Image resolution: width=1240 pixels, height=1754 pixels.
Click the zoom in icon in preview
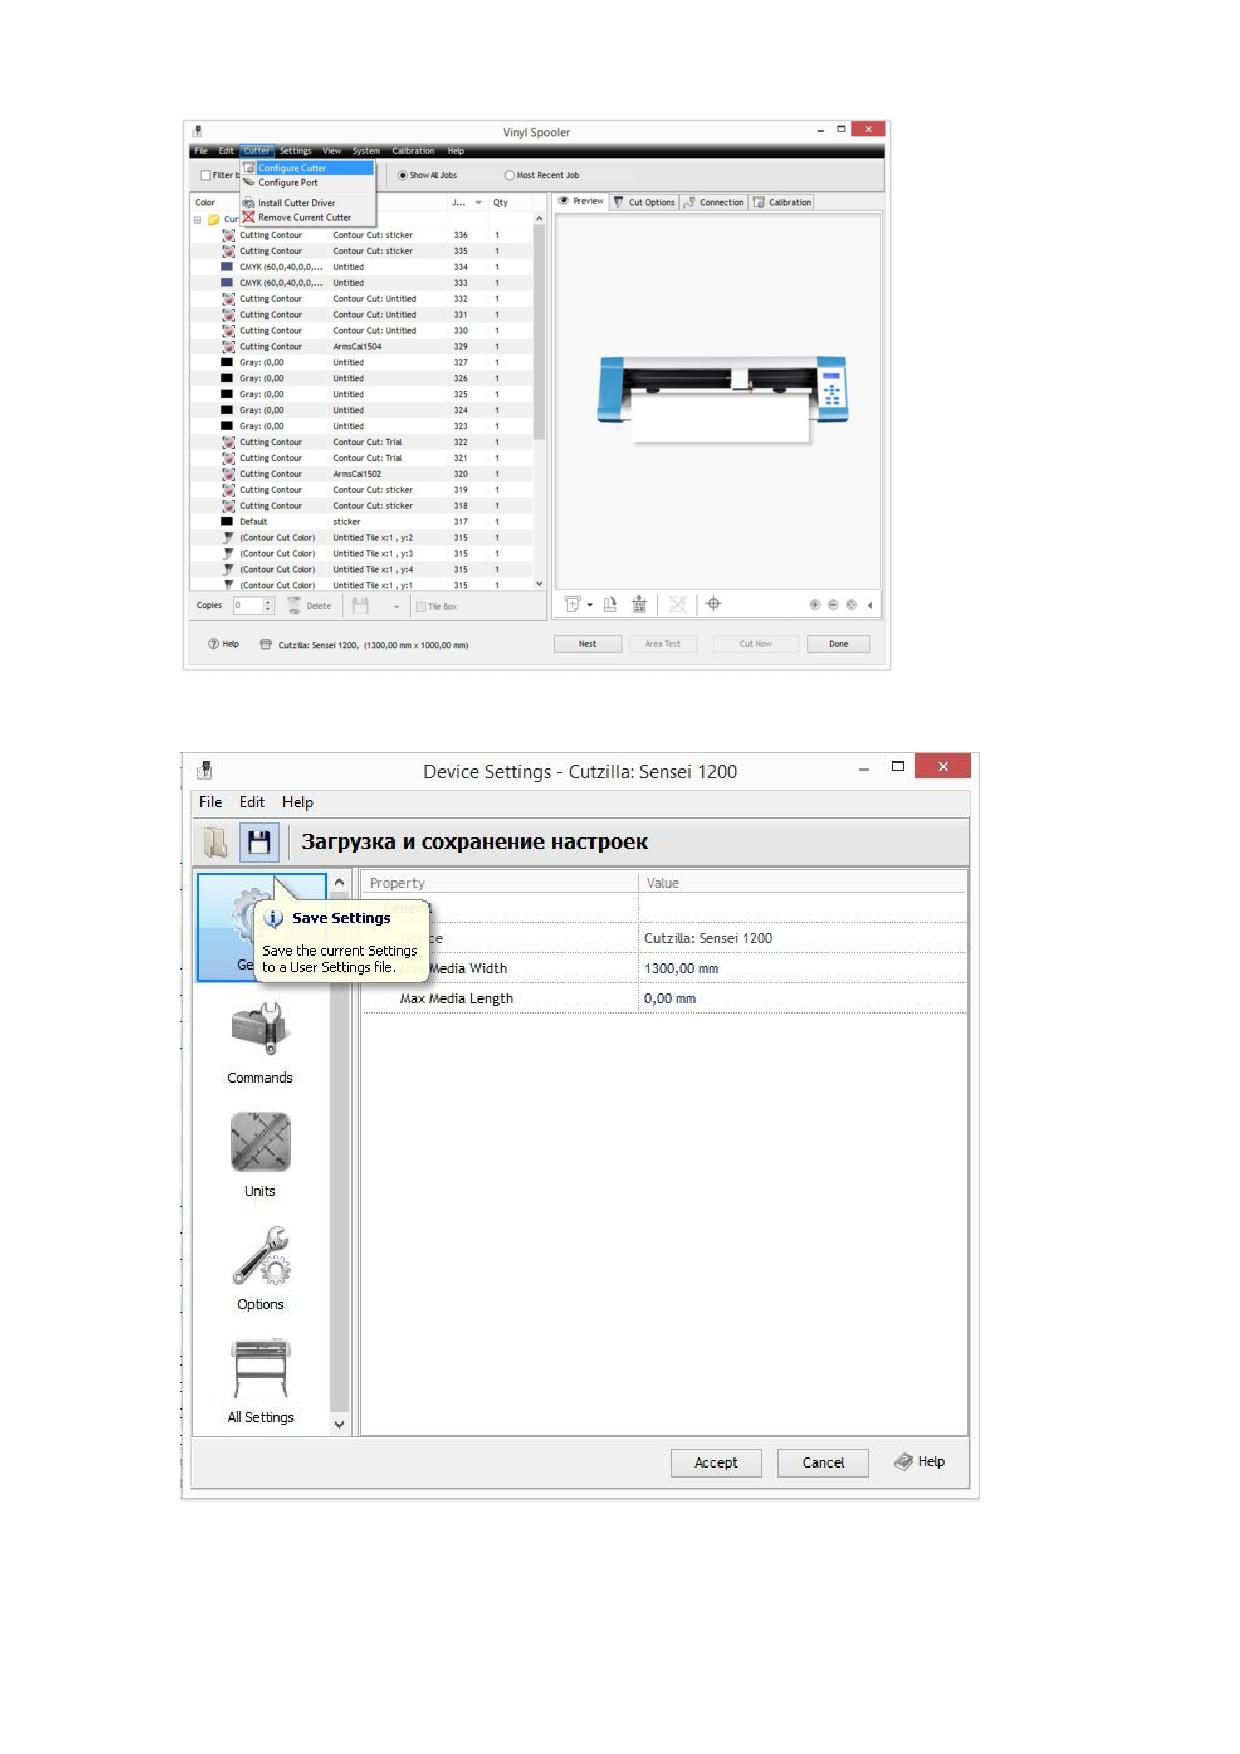click(x=815, y=605)
